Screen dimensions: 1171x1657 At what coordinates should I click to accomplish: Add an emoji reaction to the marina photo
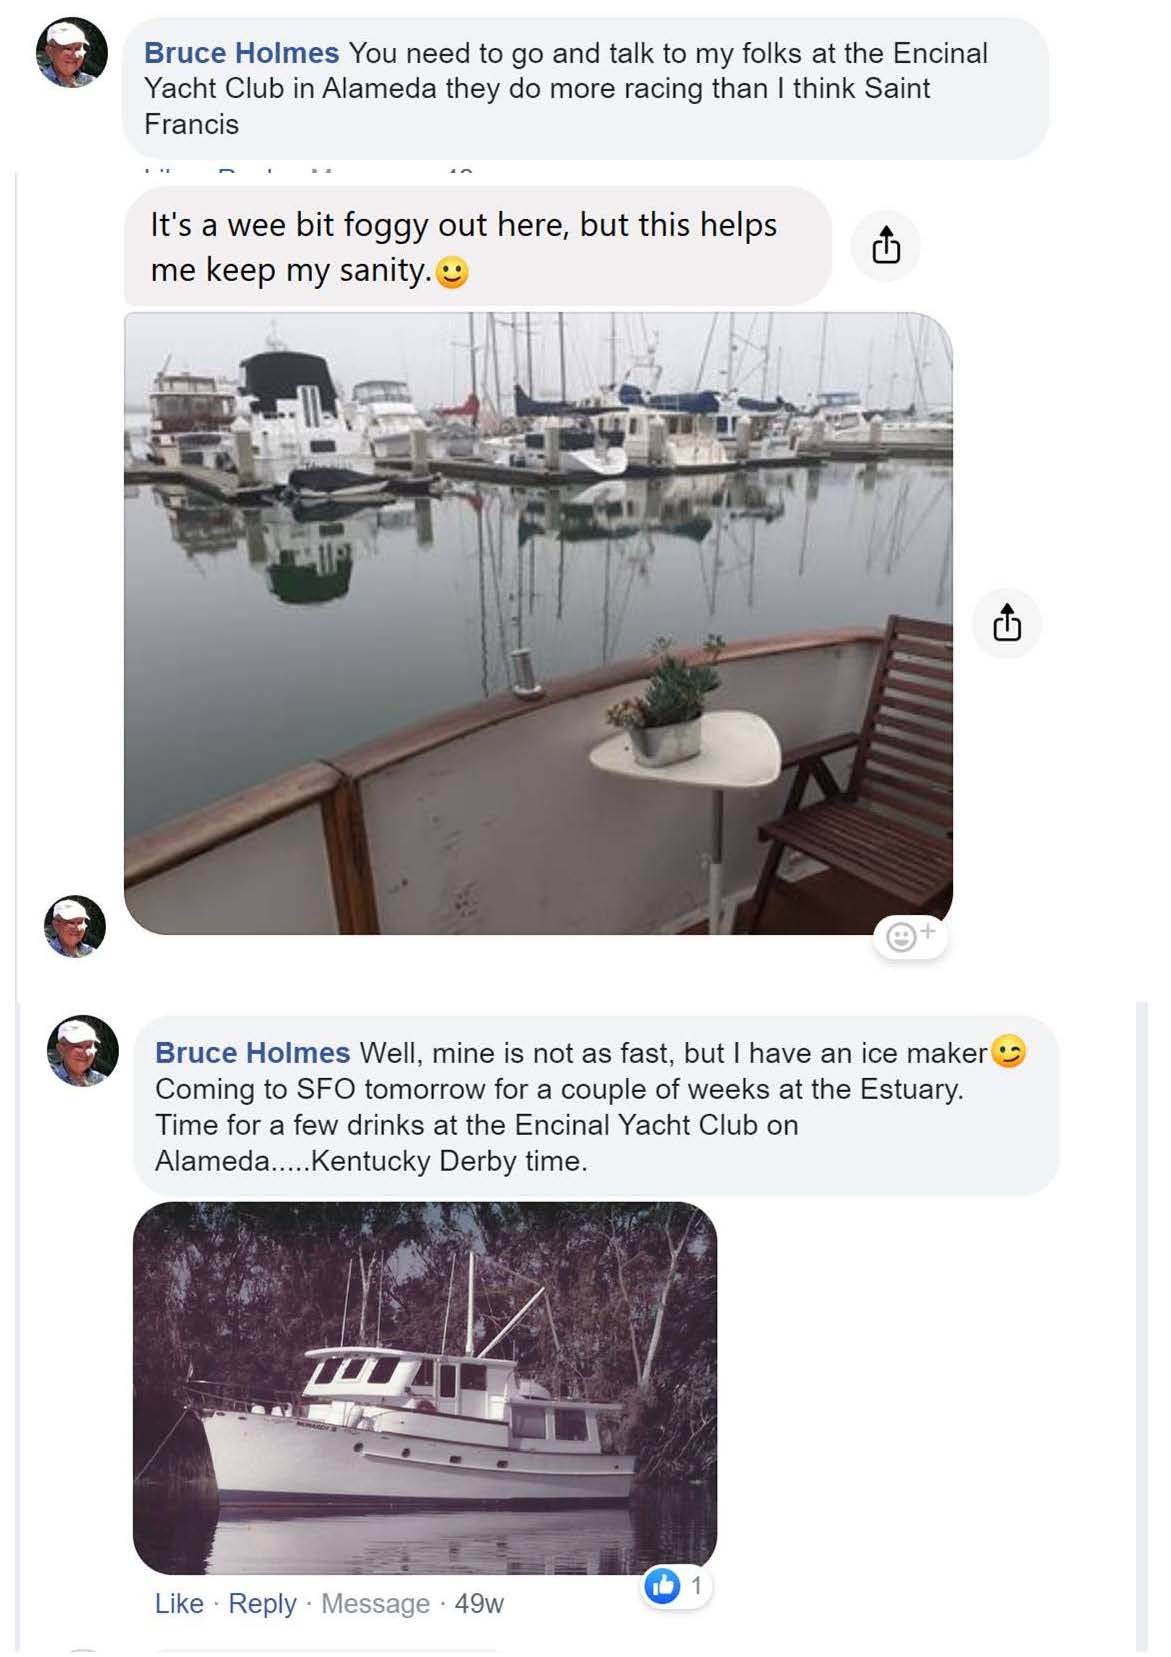pyautogui.click(x=909, y=937)
